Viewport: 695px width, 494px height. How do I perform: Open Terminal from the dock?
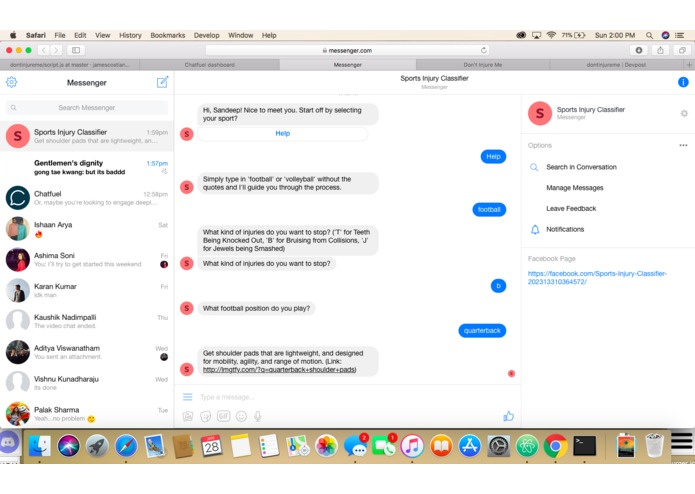point(585,446)
